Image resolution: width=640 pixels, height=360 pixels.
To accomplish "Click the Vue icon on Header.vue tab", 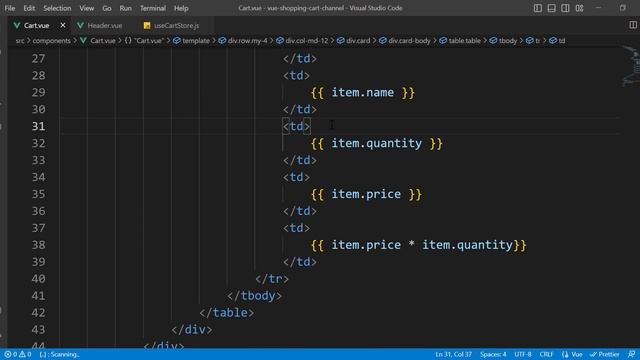I will pyautogui.click(x=80, y=25).
